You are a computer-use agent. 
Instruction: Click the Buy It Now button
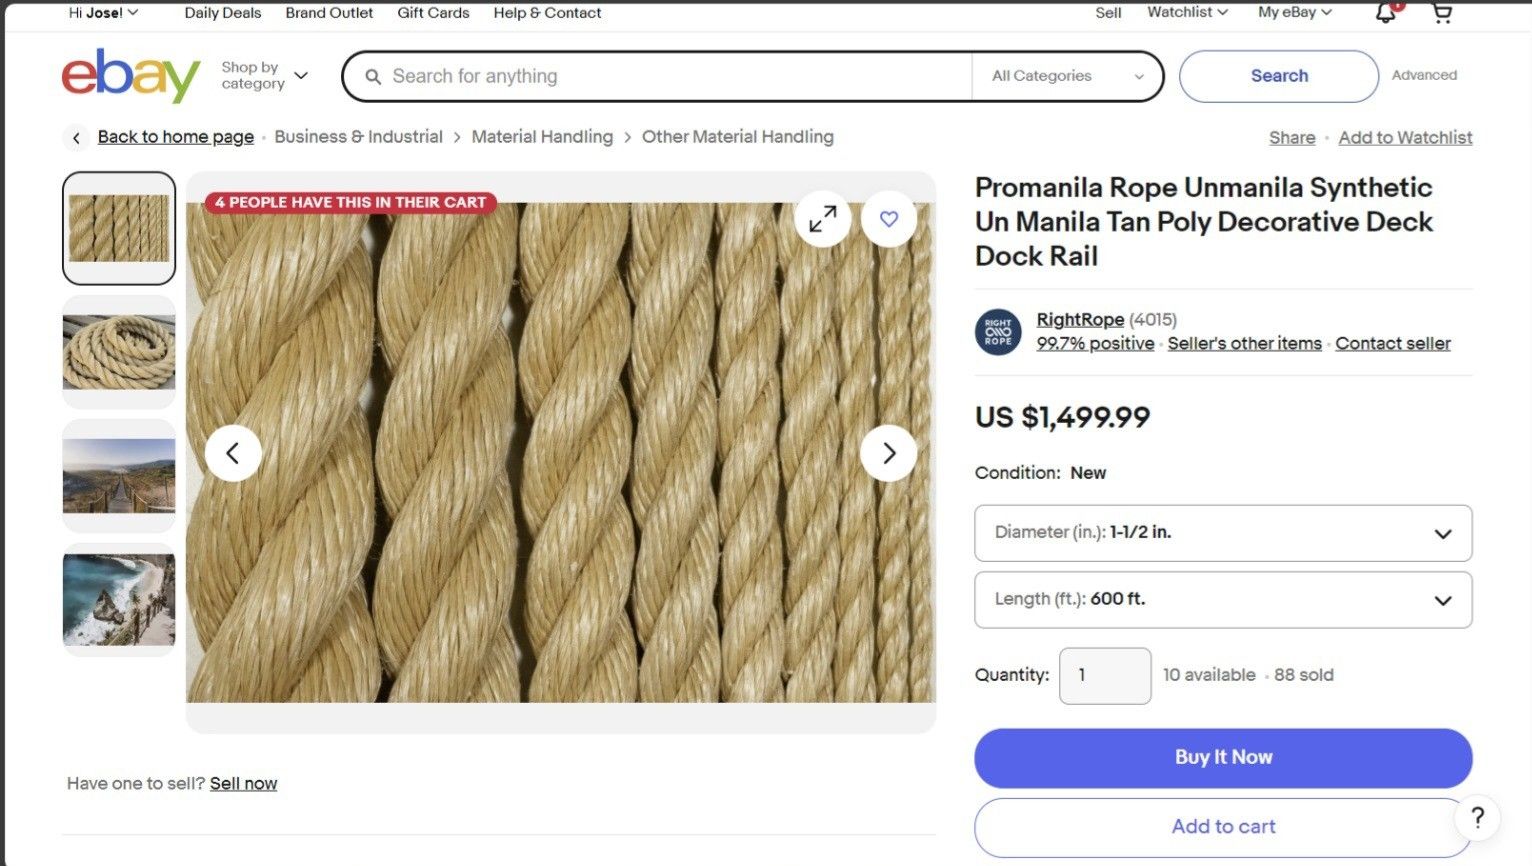(1223, 758)
